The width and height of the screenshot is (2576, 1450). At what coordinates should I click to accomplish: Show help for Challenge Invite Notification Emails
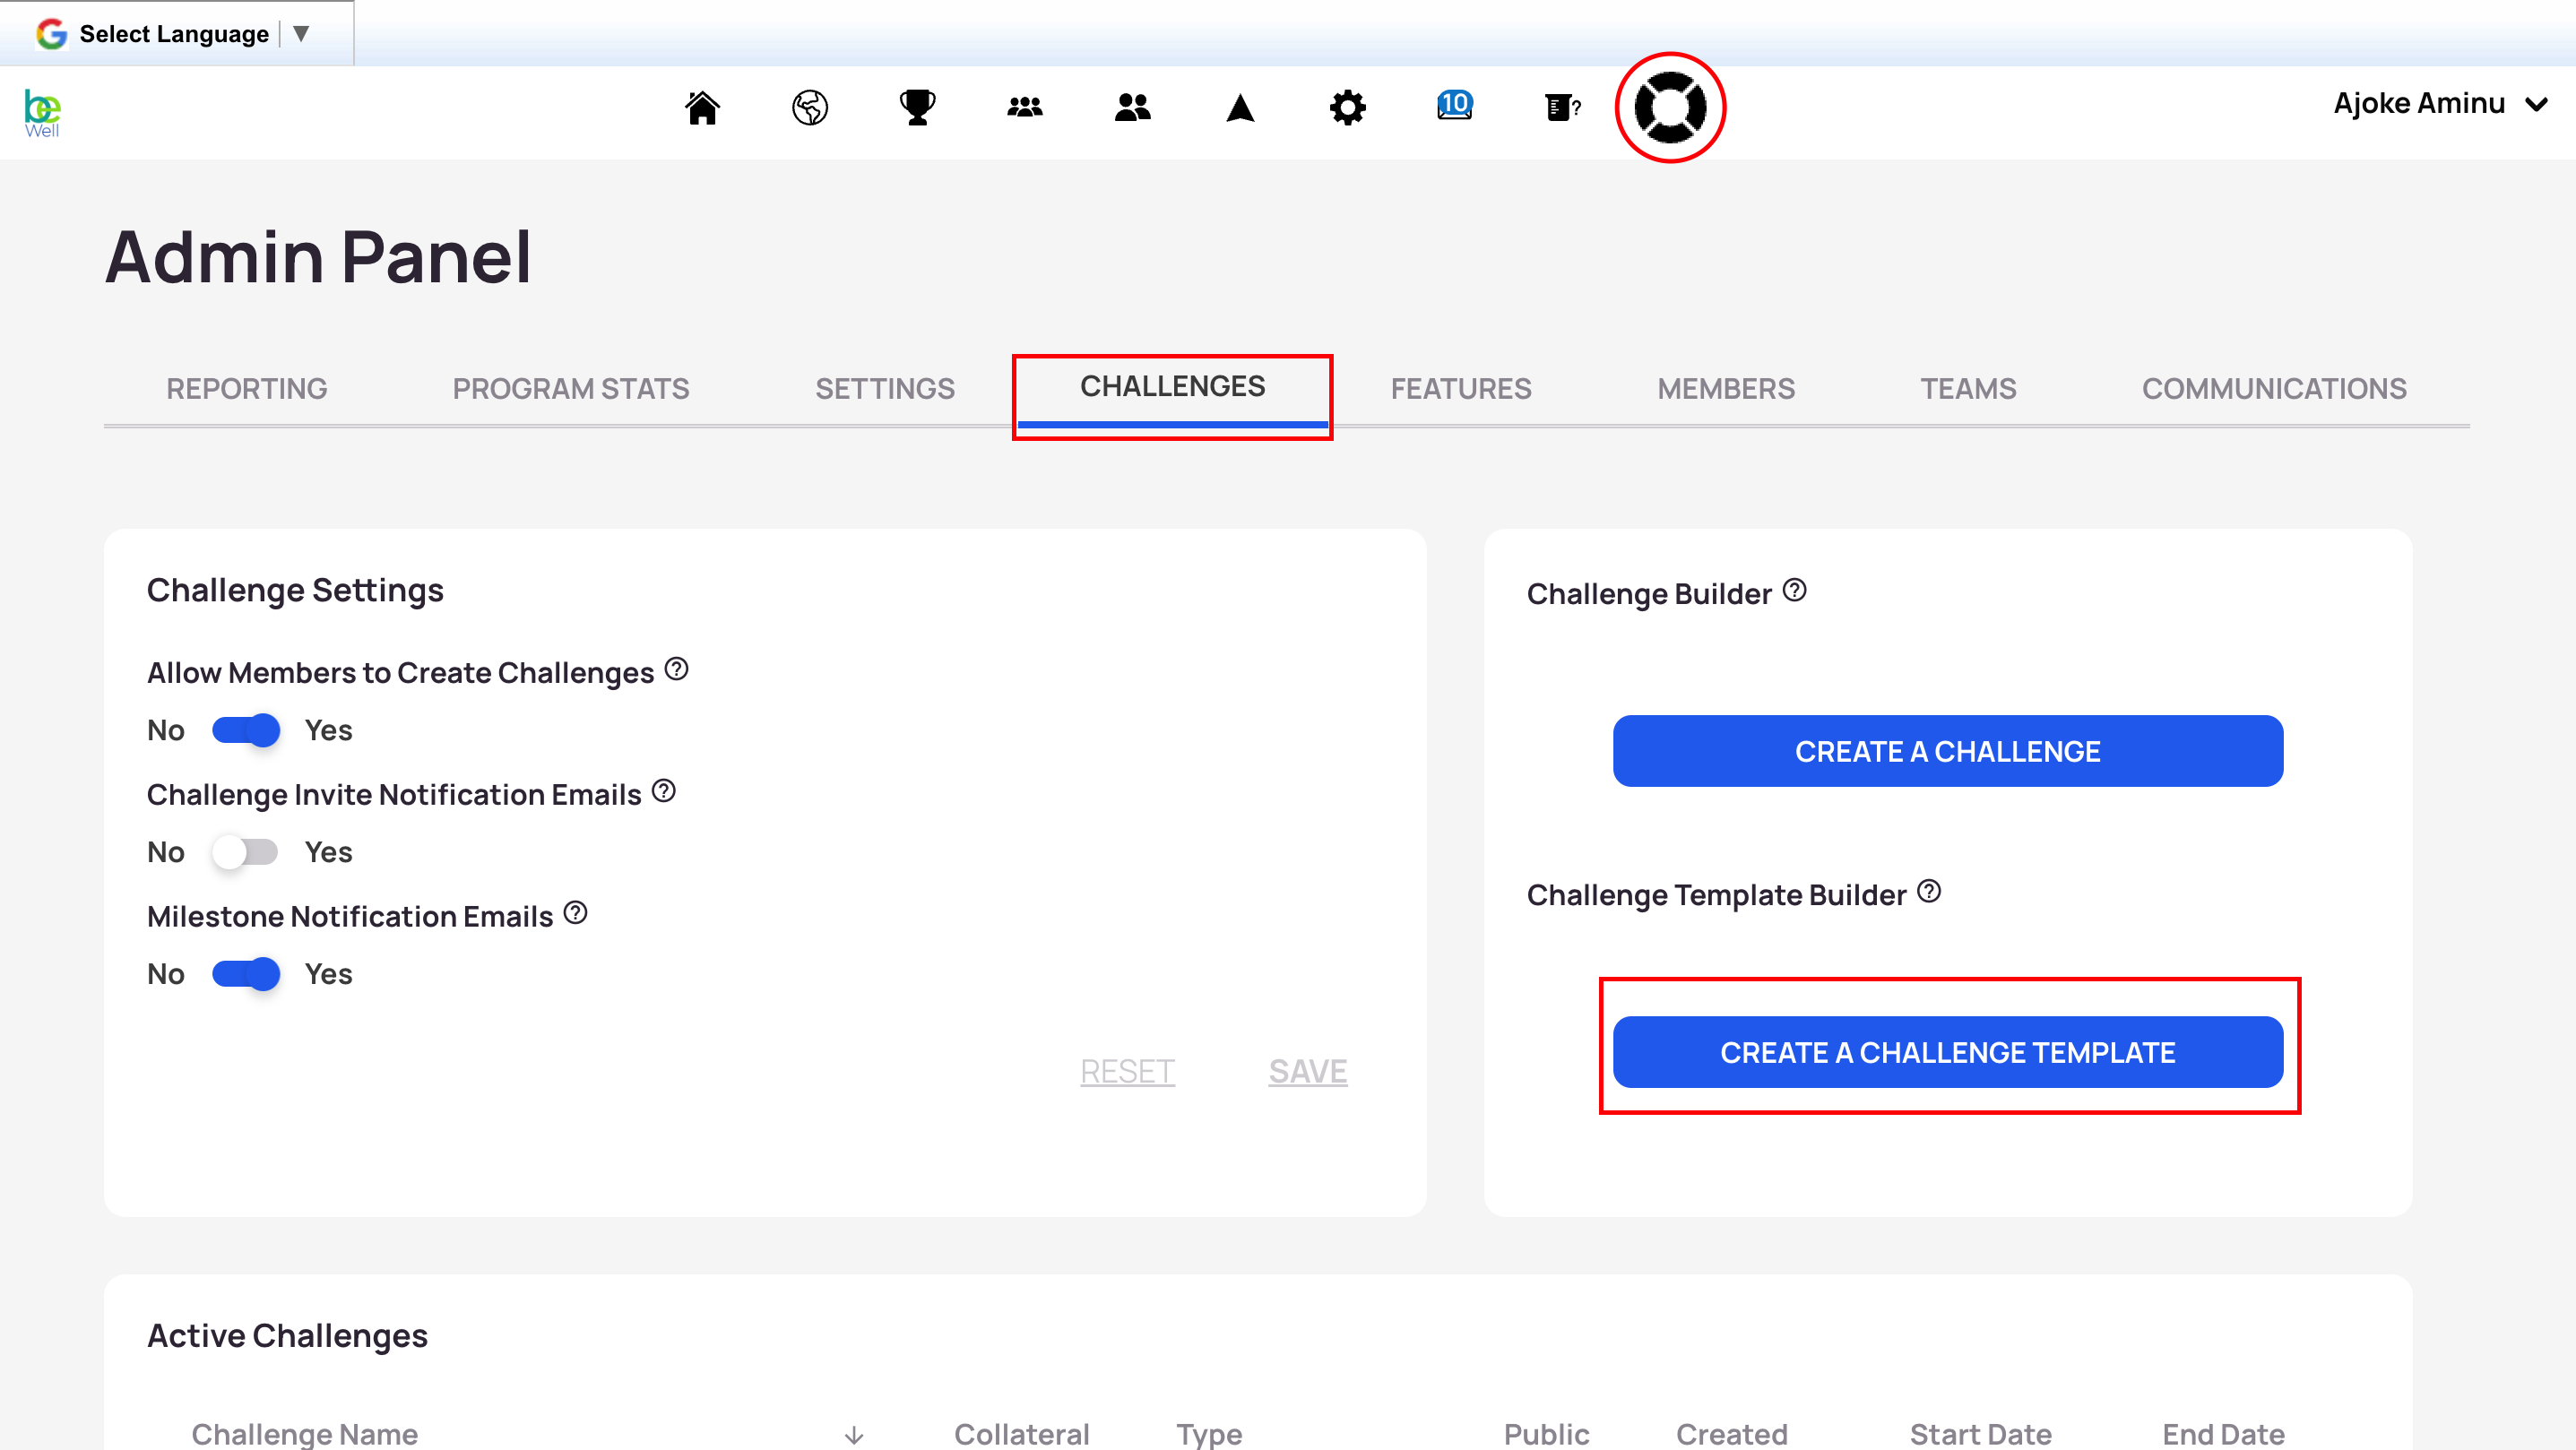coord(664,791)
